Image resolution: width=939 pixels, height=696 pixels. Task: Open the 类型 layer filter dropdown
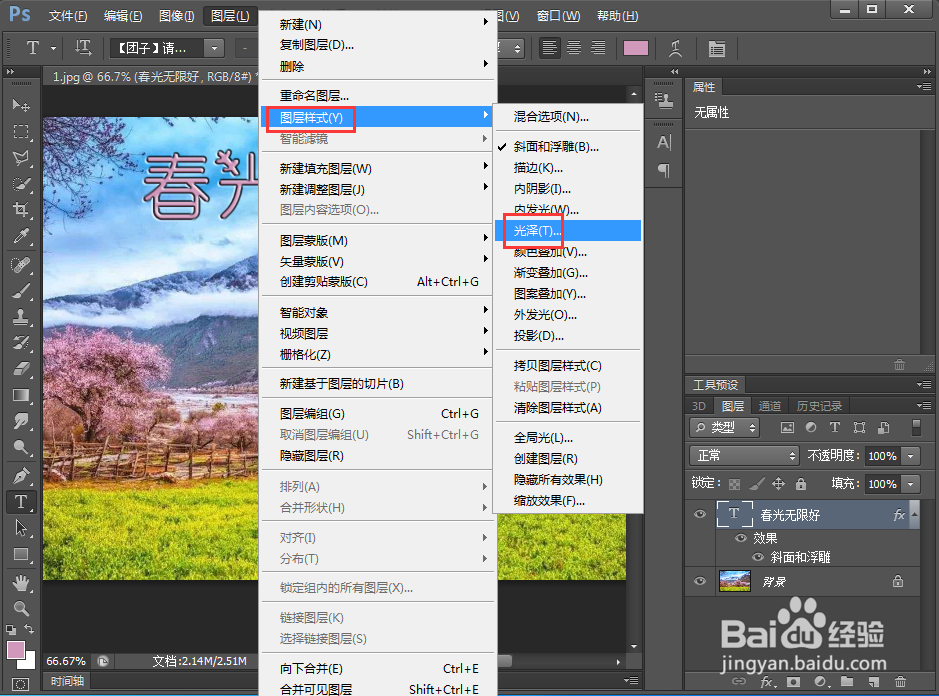click(723, 427)
